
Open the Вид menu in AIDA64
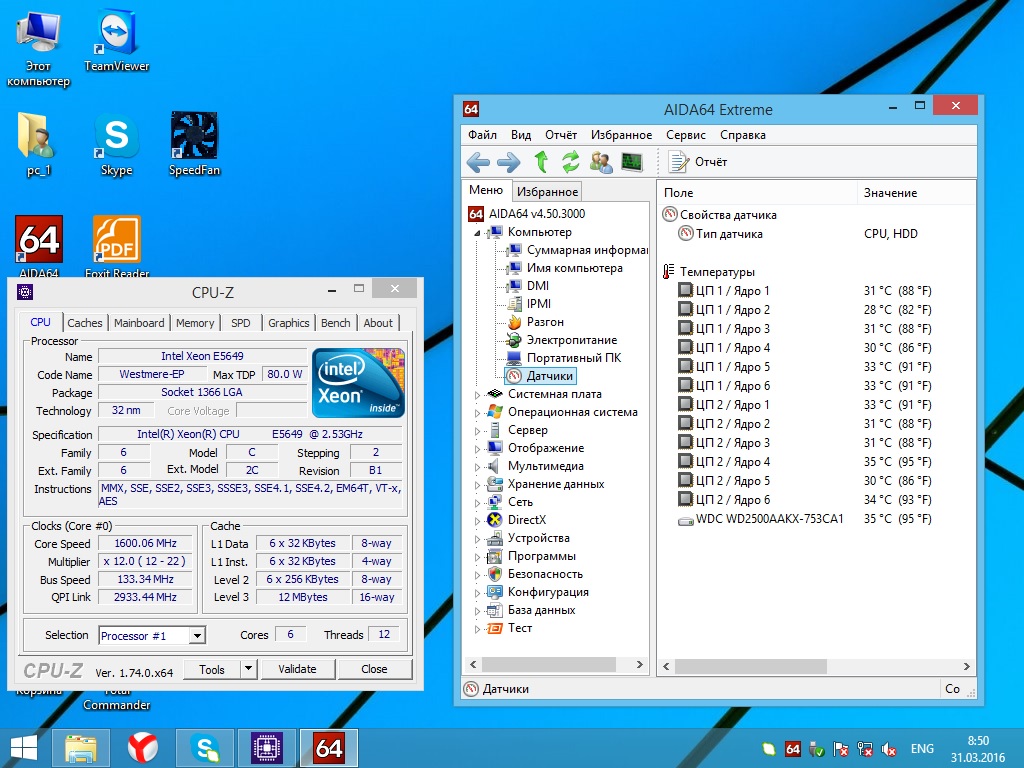click(x=520, y=135)
